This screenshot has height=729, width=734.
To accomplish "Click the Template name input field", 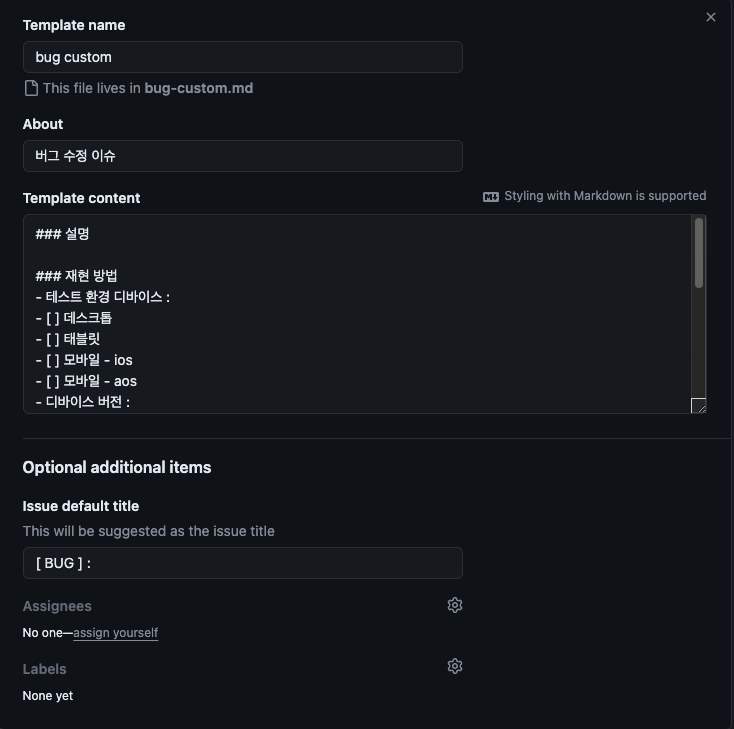I will pos(242,57).
